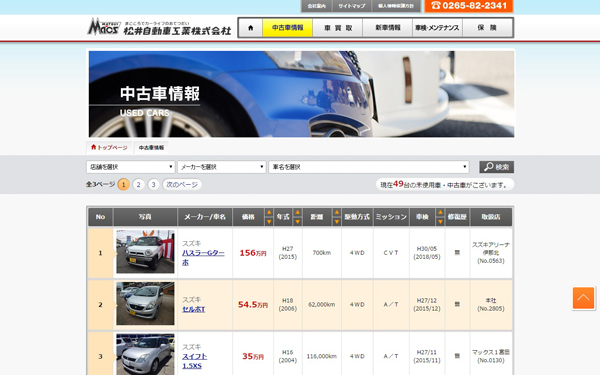Go to page 2 in pagination
This screenshot has height=375, width=600.
click(139, 184)
